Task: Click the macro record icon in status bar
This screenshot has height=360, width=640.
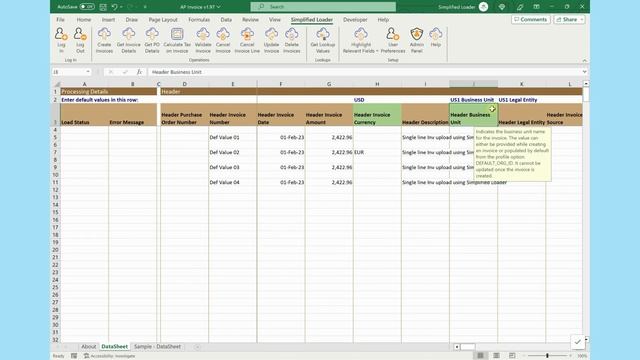Action: point(74,356)
